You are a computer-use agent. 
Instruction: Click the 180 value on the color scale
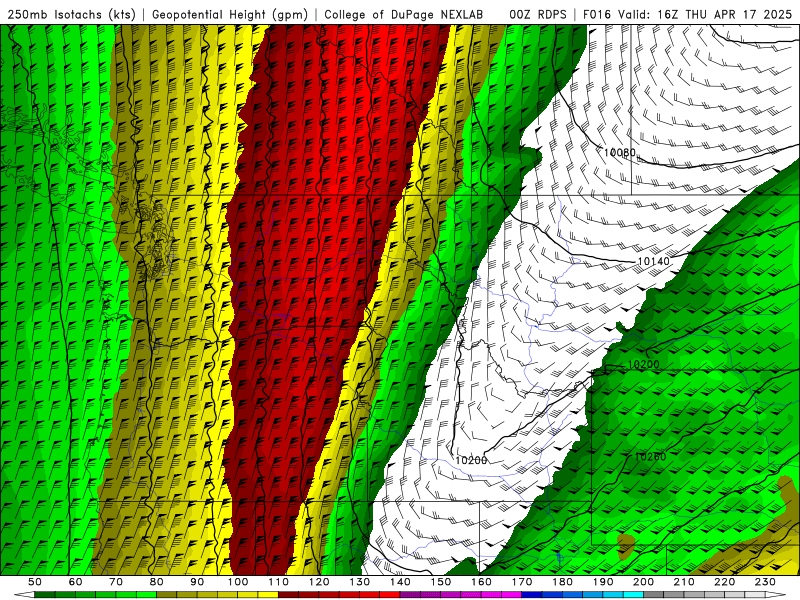(x=563, y=582)
